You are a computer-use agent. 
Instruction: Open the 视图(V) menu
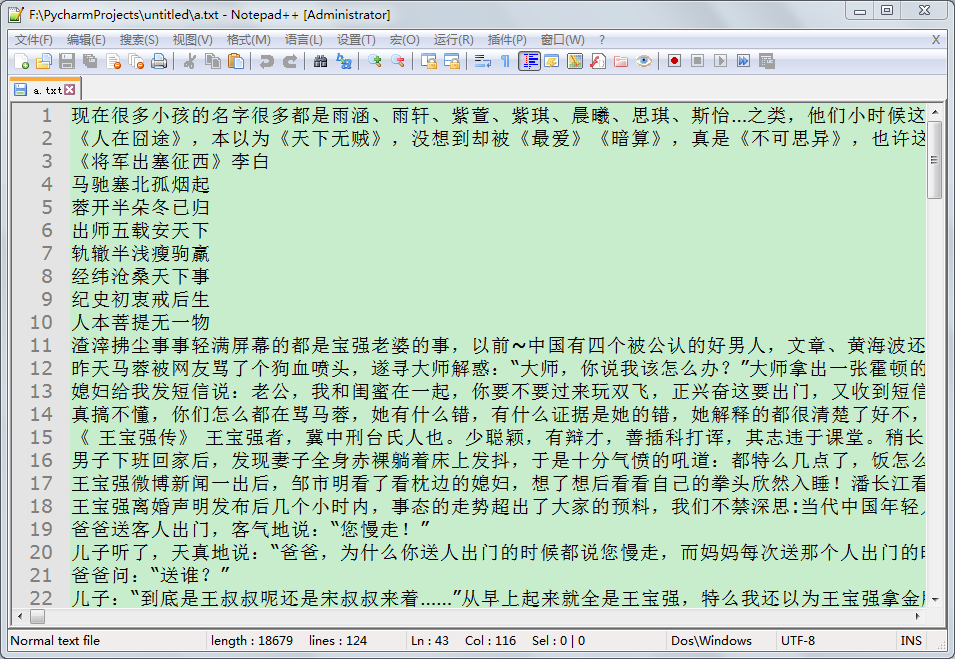point(192,40)
